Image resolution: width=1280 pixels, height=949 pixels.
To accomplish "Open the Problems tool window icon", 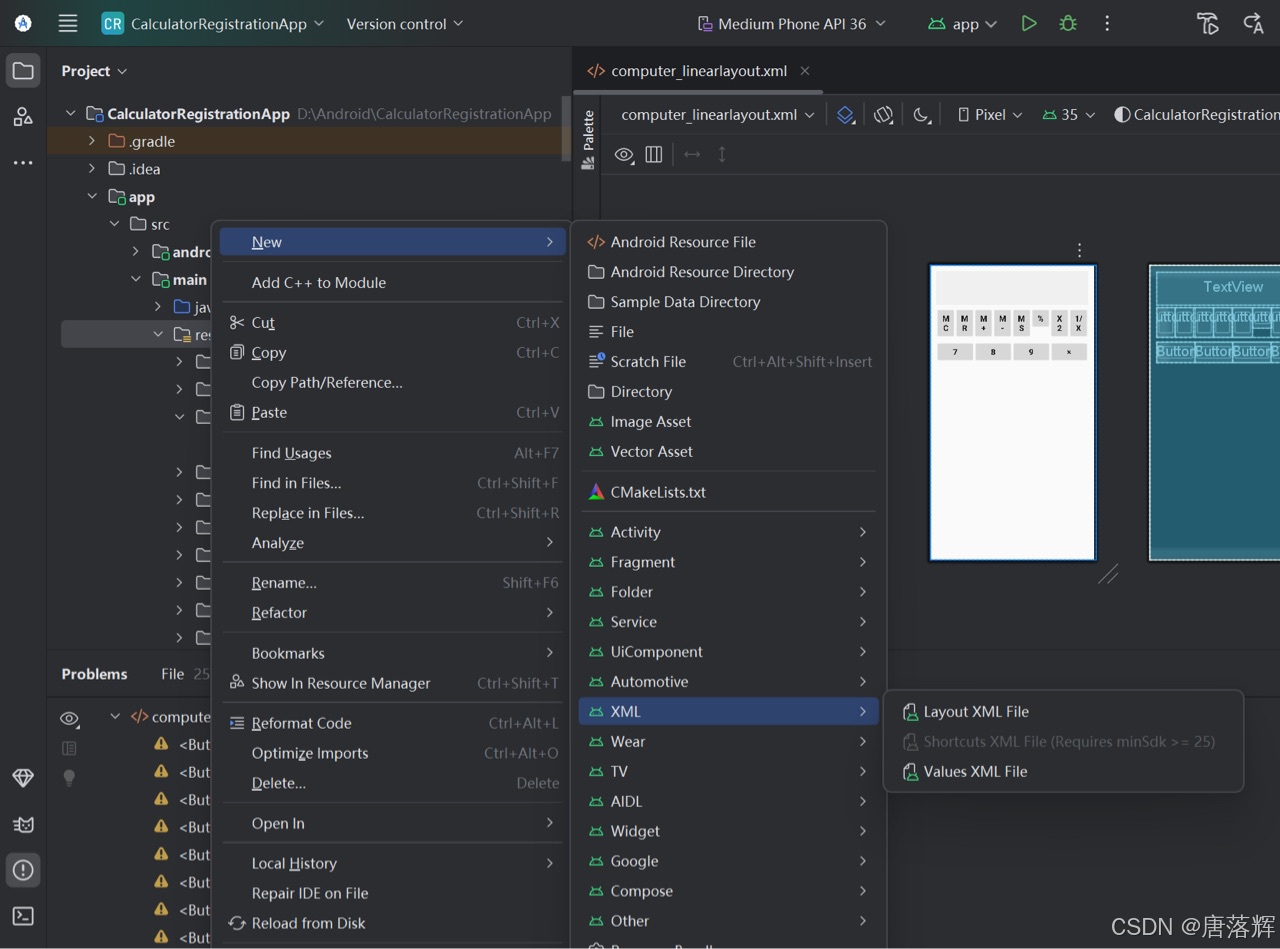I will click(x=22, y=870).
